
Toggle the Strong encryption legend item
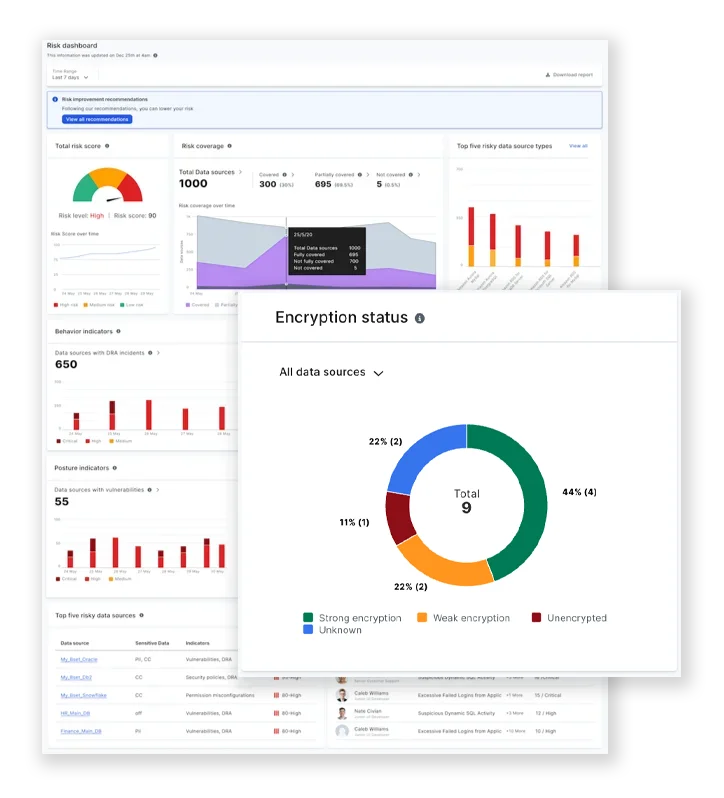351,618
